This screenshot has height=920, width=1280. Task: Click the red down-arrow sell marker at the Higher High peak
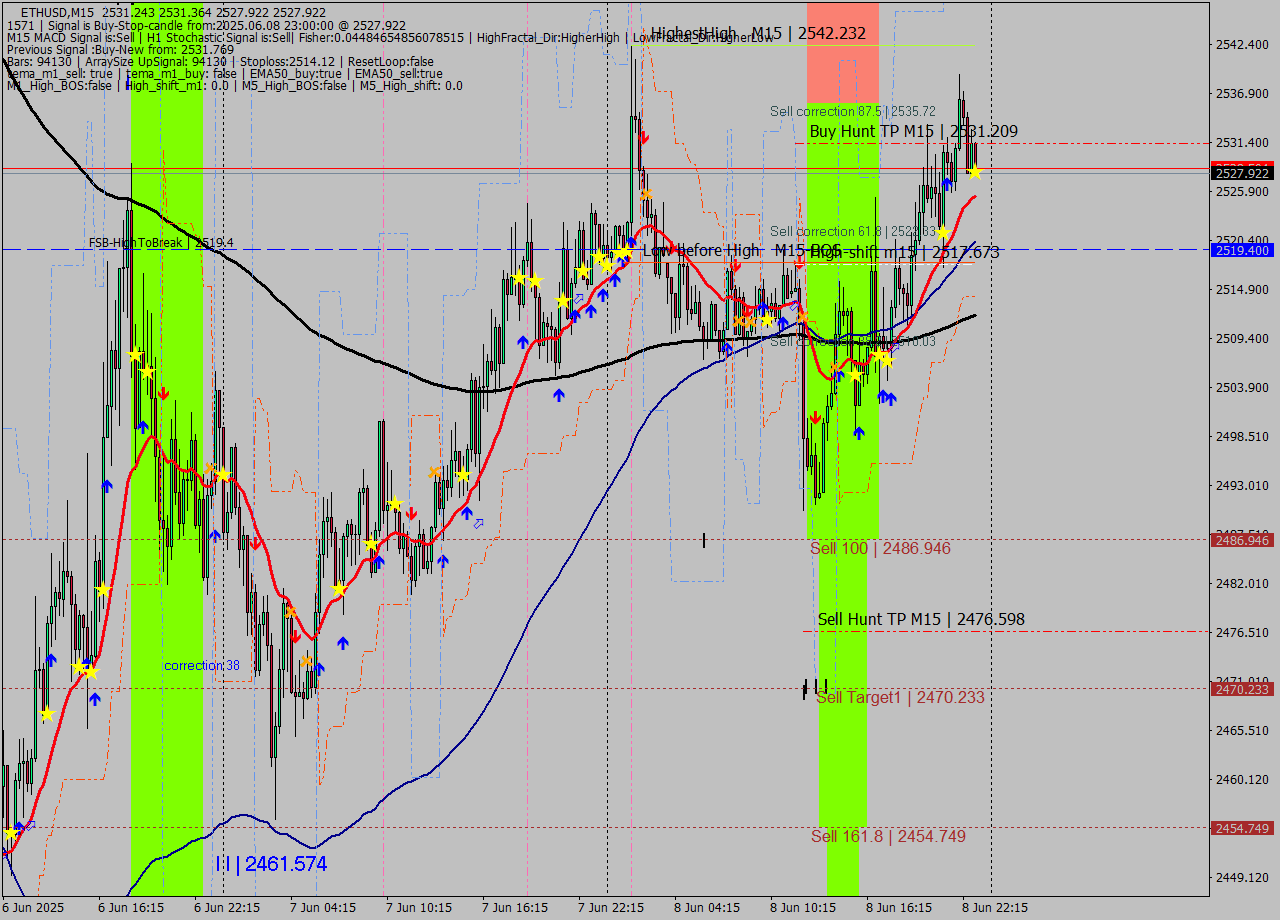(644, 138)
